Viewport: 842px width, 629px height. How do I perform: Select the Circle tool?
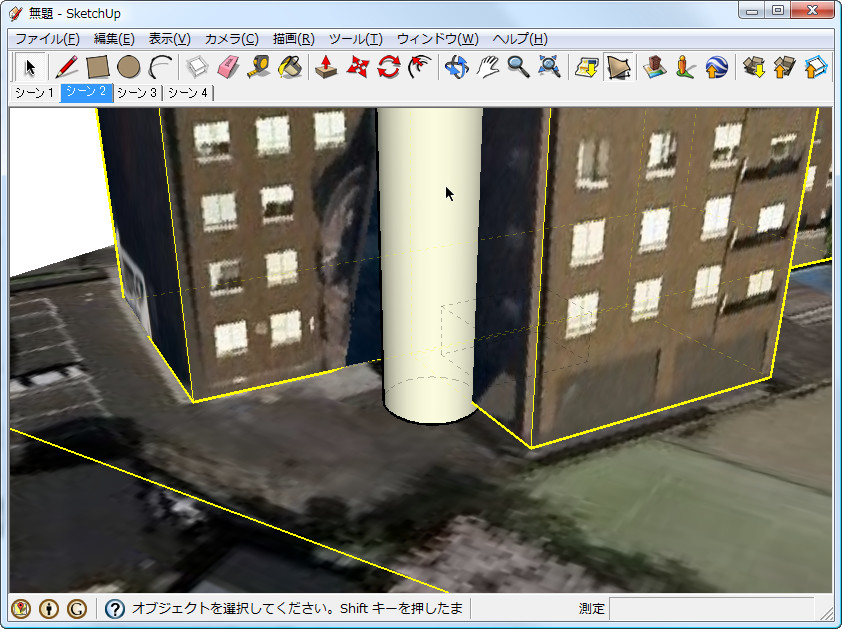click(x=129, y=67)
